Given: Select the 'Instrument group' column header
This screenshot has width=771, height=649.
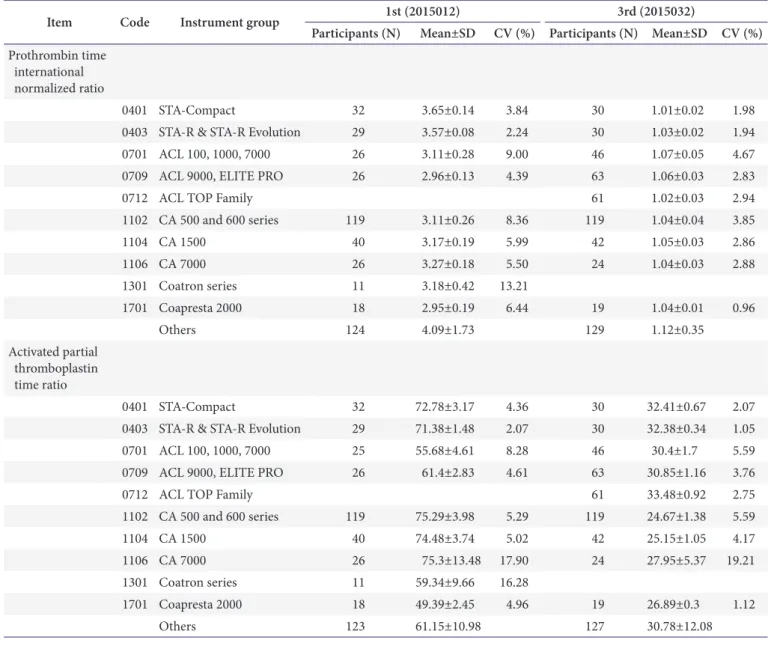Looking at the screenshot, I should click(230, 23).
